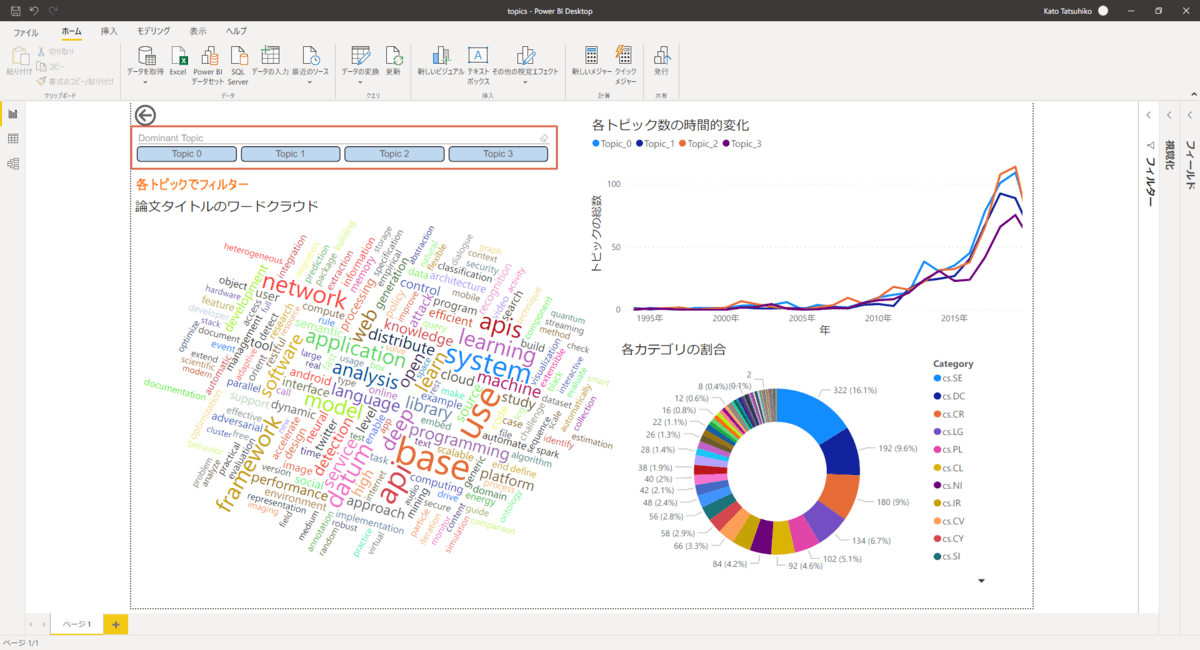Open the モデリング ribbon tab
1200x650 pixels.
tap(153, 32)
